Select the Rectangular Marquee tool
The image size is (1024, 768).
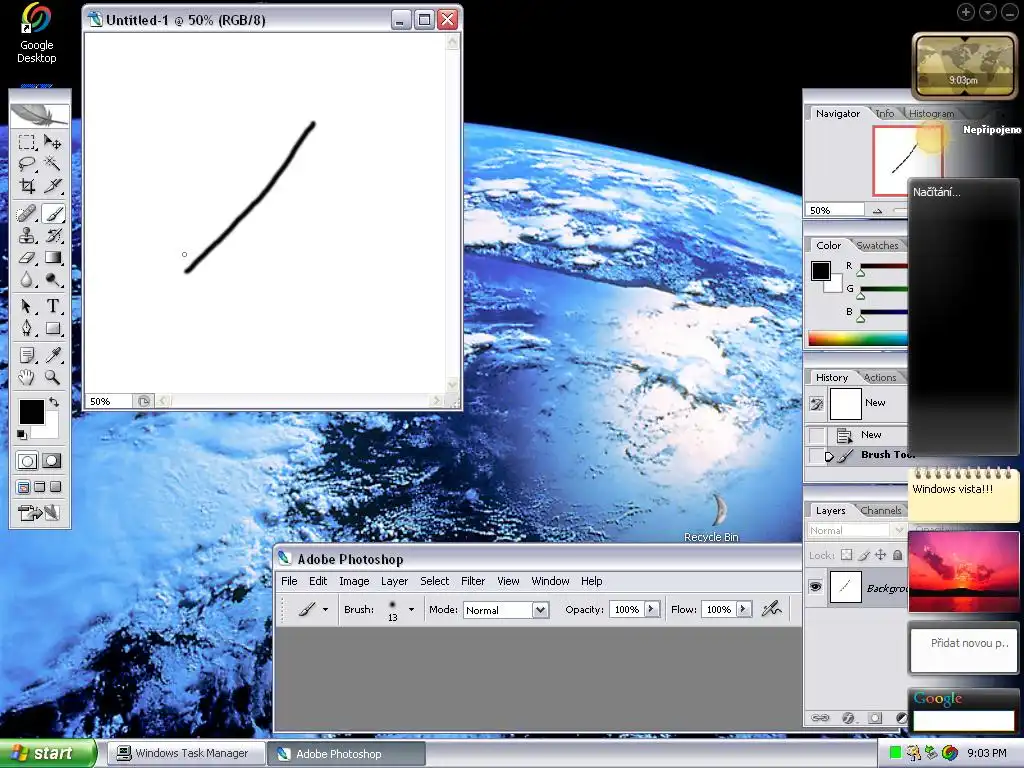(27, 142)
